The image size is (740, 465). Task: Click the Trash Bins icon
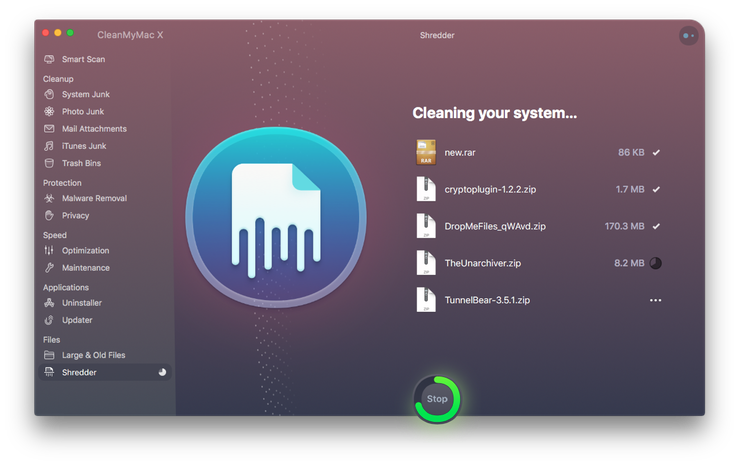click(x=49, y=163)
